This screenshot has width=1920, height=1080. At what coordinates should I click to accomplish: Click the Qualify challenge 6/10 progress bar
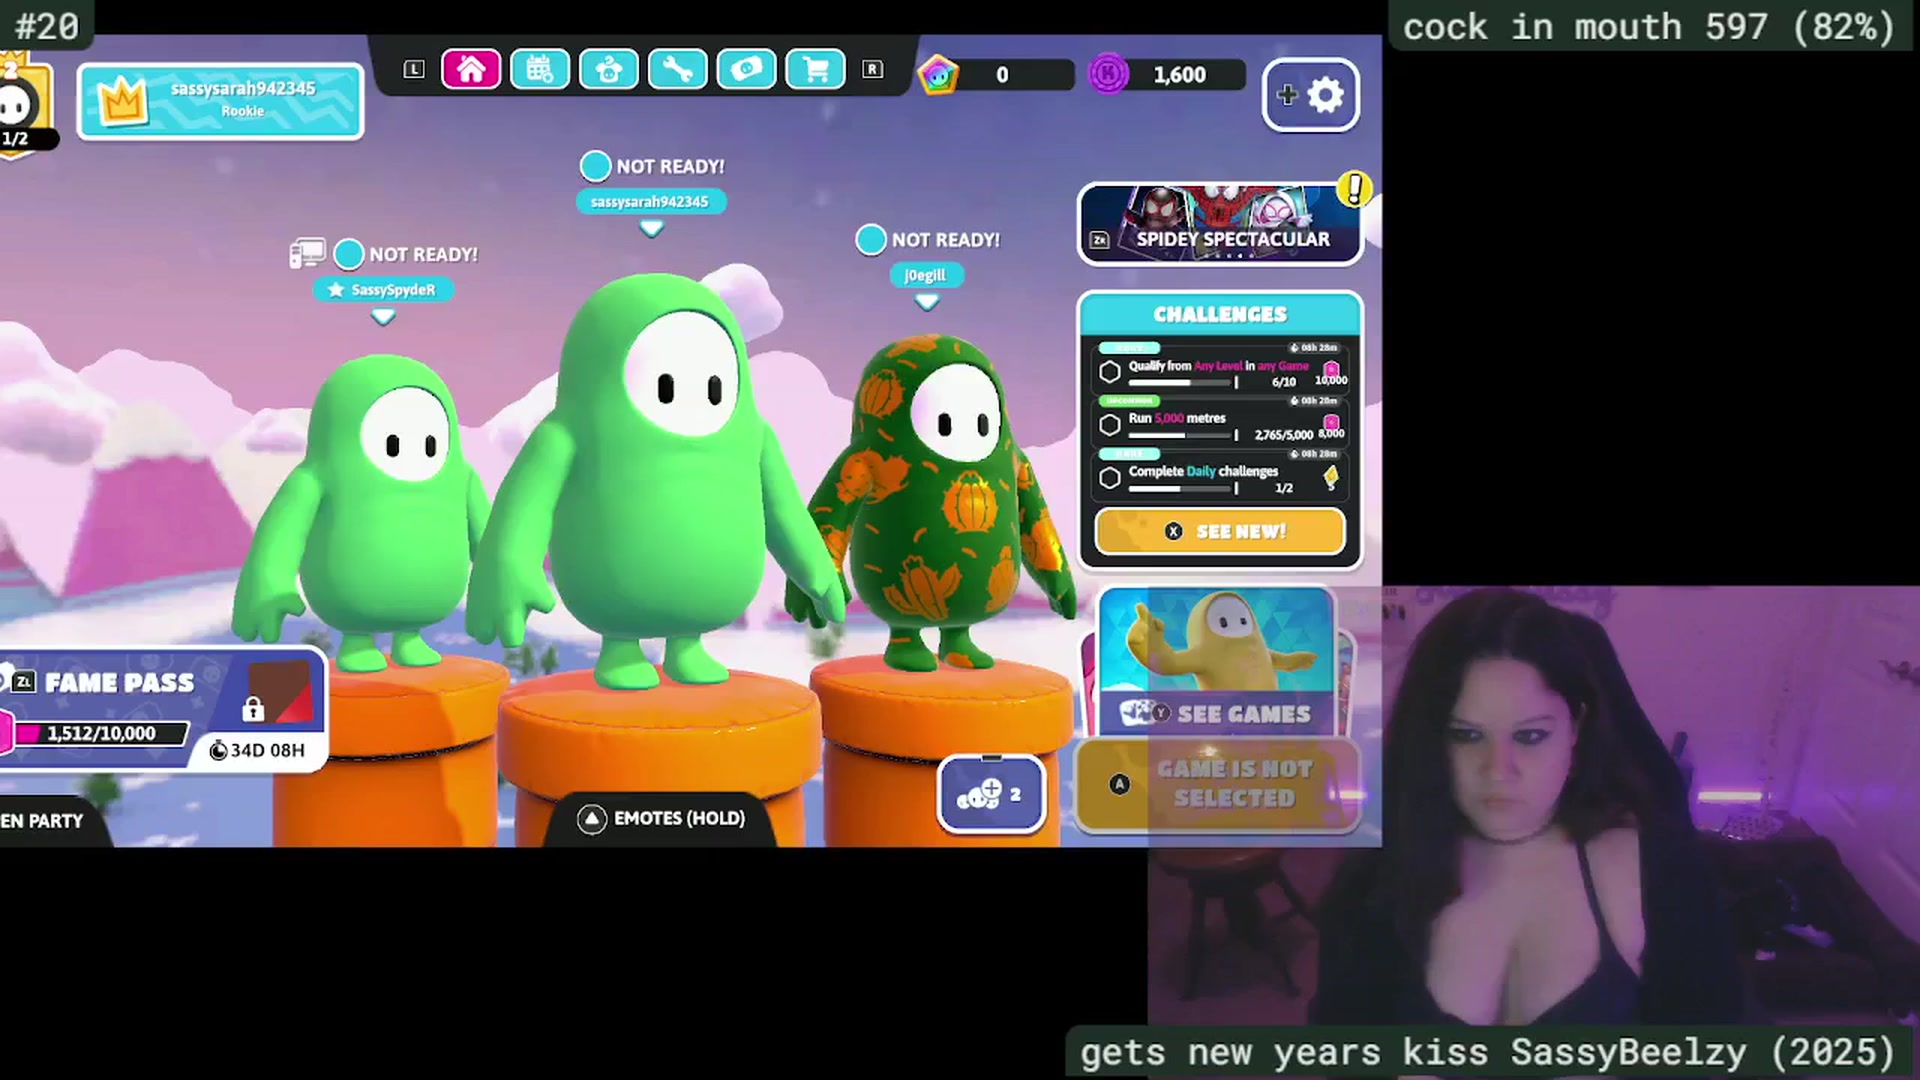[1183, 382]
